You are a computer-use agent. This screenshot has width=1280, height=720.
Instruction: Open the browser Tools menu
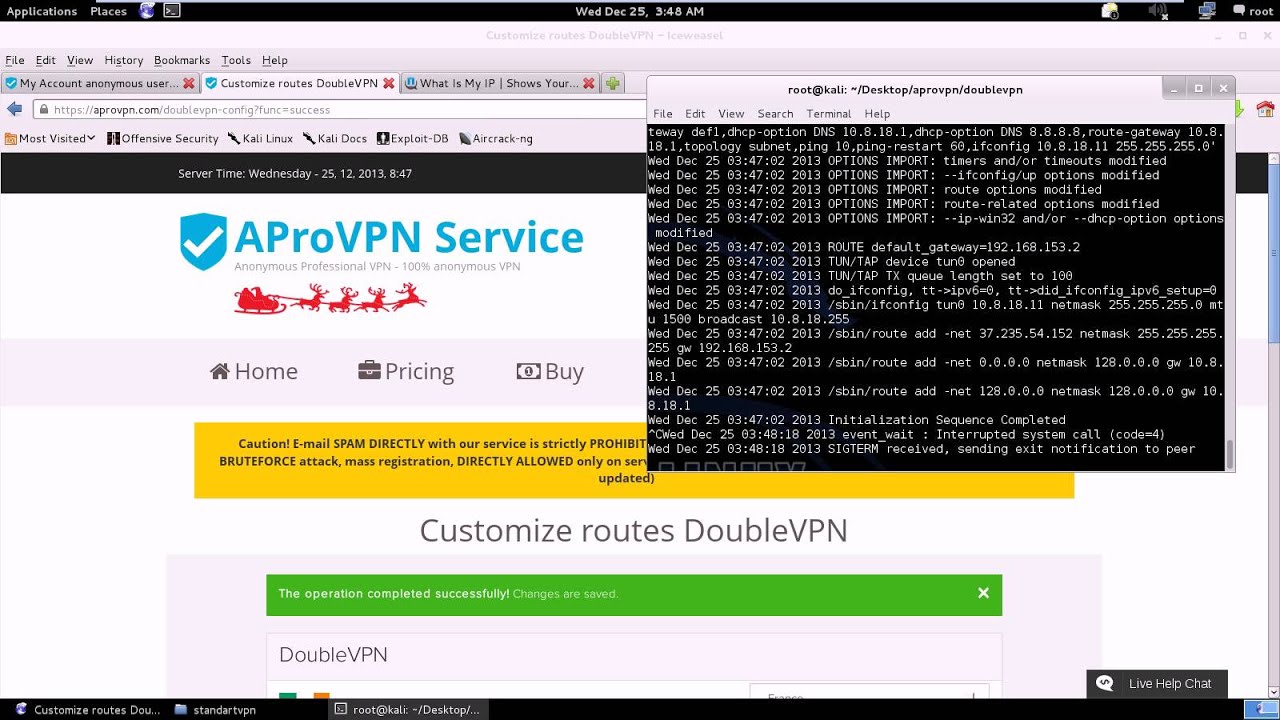point(236,60)
